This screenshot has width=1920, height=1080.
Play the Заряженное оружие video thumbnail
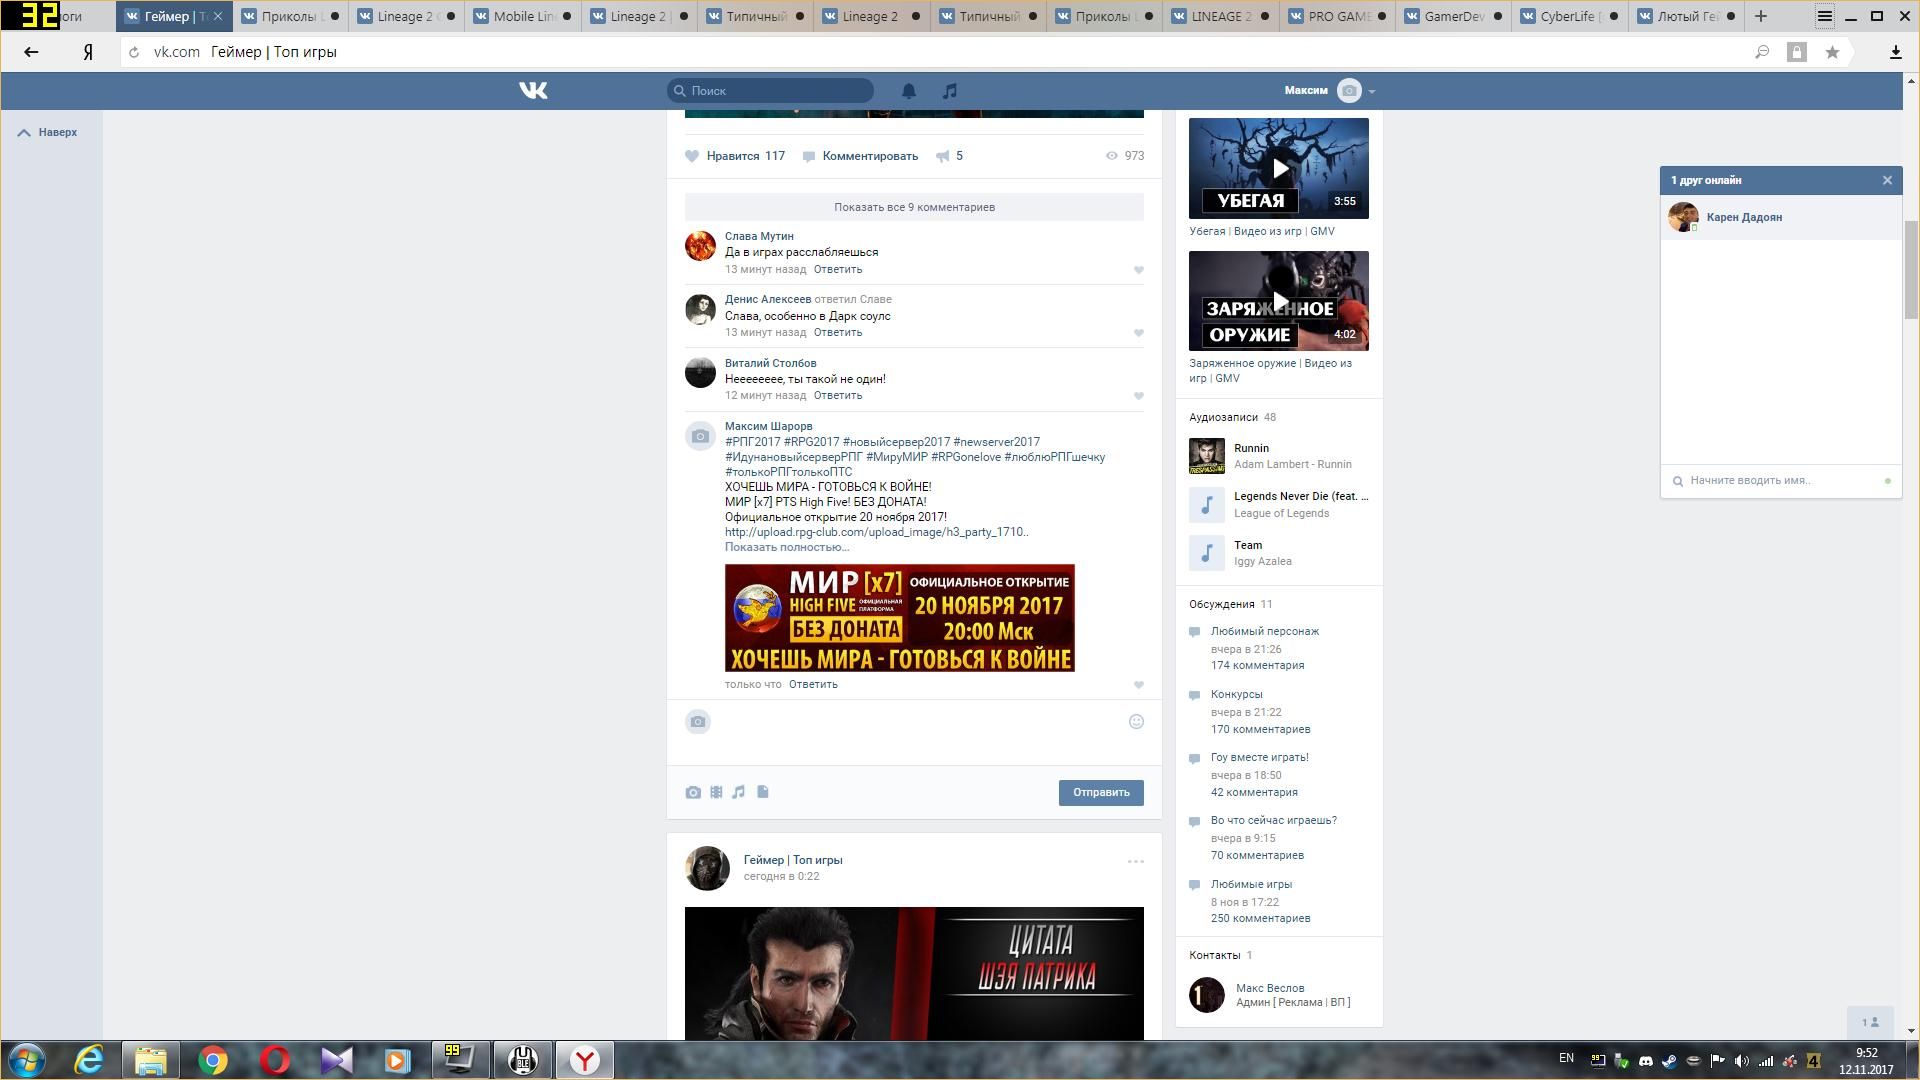[x=1278, y=301]
